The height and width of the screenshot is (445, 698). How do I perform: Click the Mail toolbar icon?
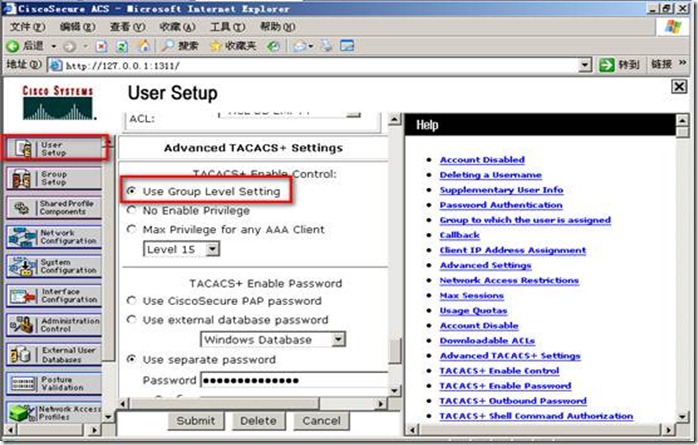click(x=300, y=46)
